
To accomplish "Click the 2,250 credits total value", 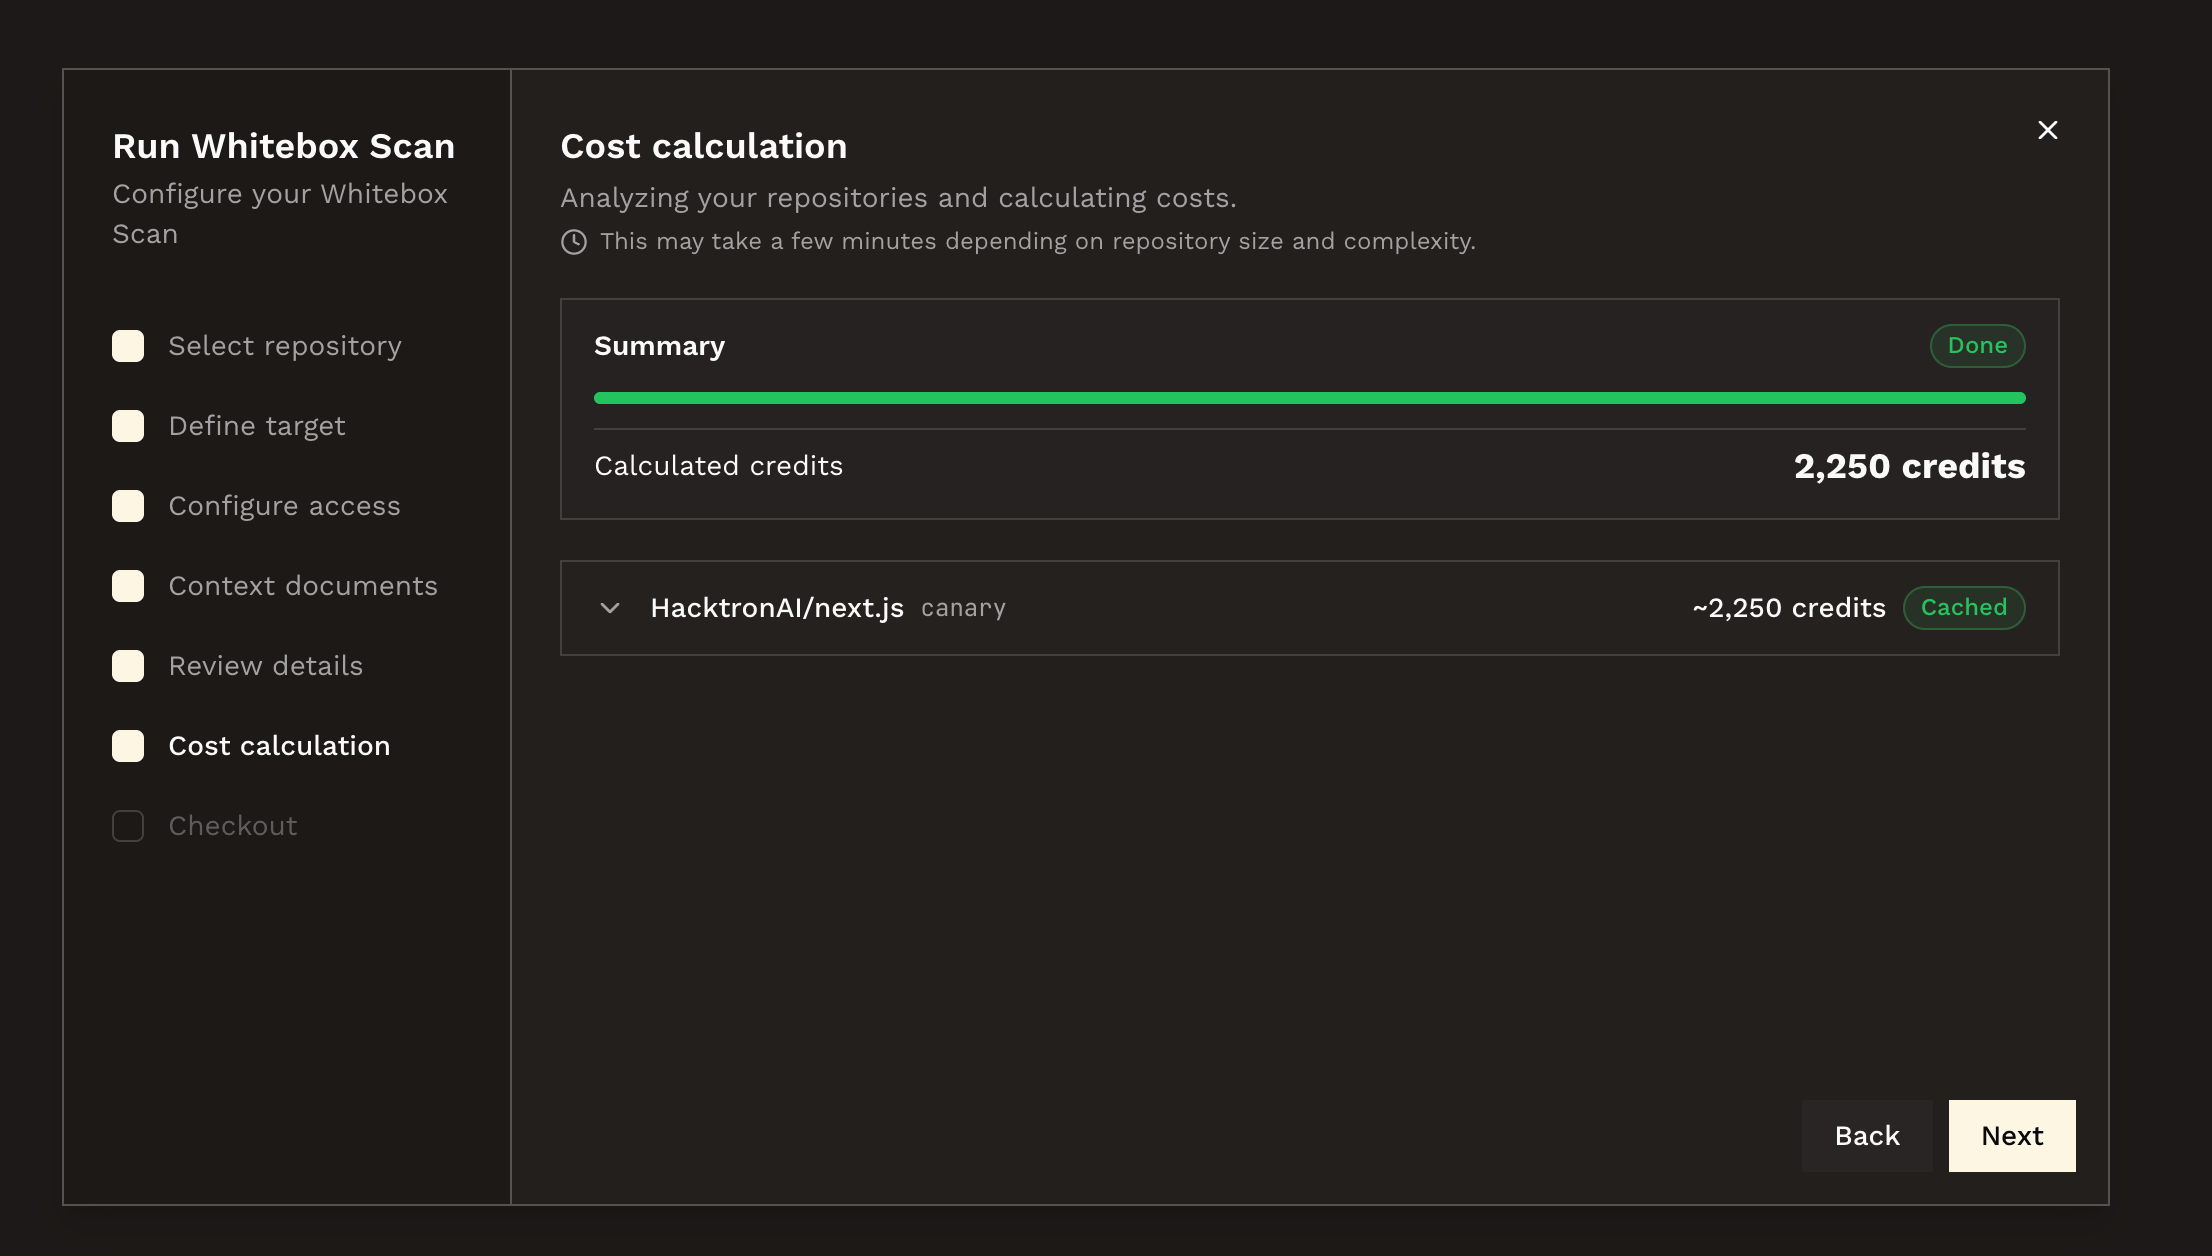I will click(x=1909, y=466).
